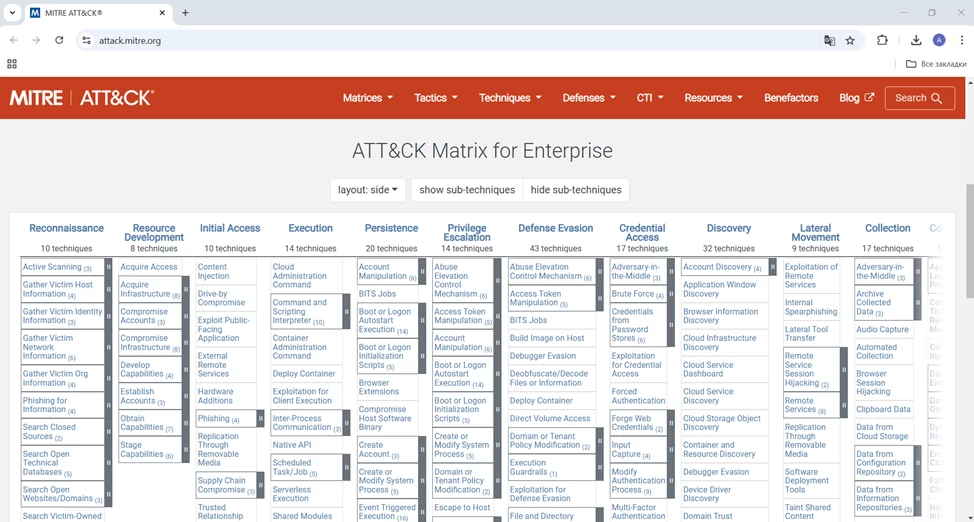Click the MITRE ATT&CK logo
This screenshot has height=522, width=974.
pos(82,98)
